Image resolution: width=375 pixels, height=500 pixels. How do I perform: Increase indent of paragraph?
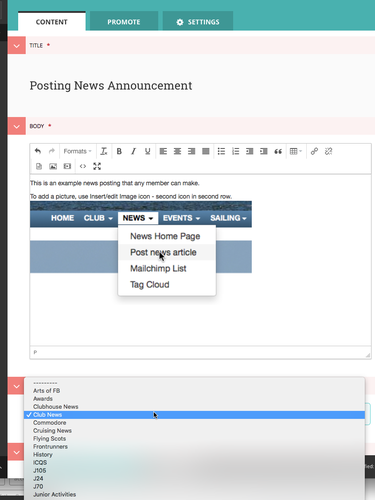pyautogui.click(x=264, y=151)
